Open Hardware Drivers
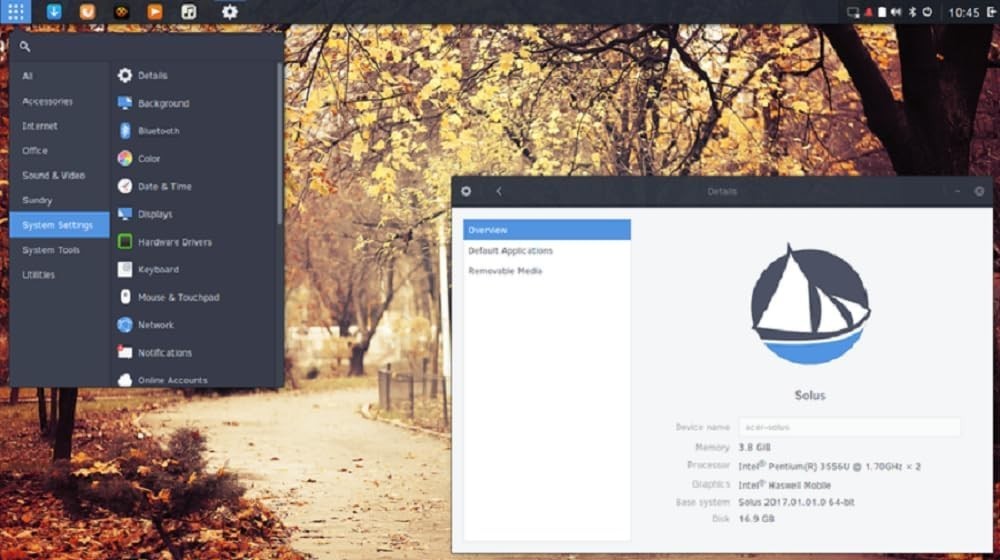The width and height of the screenshot is (1000, 560). [x=195, y=242]
